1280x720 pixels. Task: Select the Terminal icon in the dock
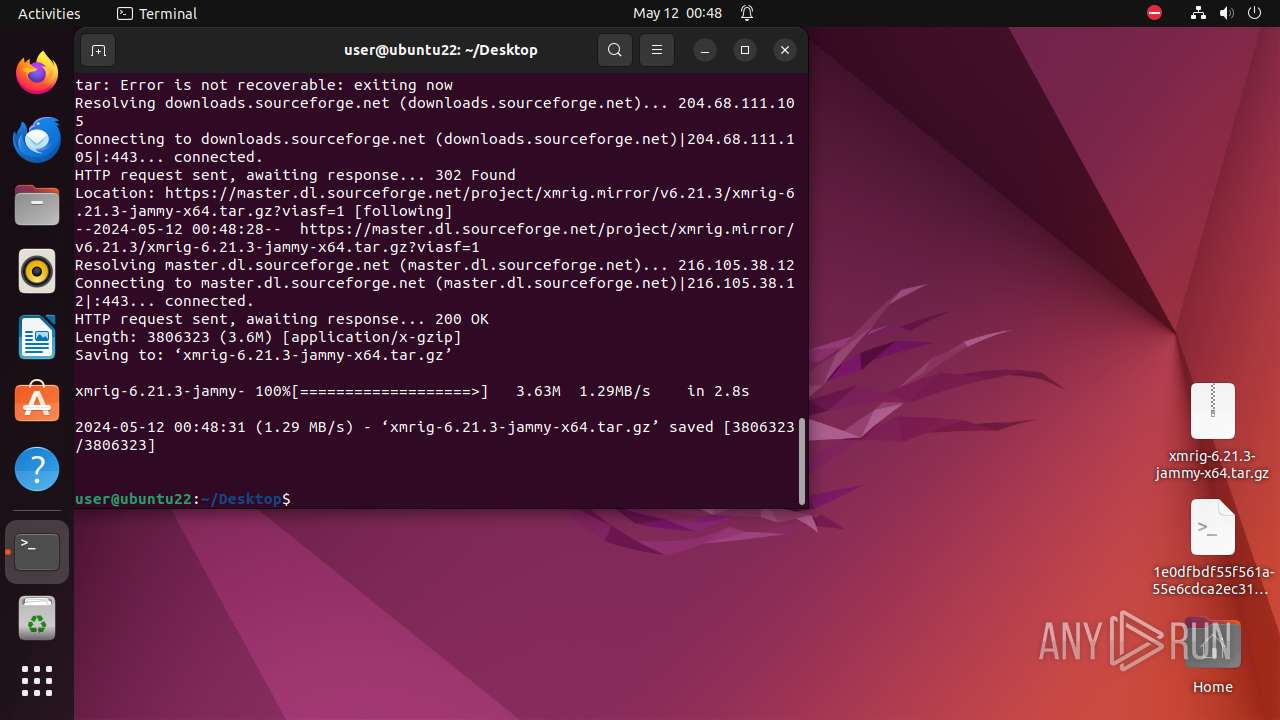[x=37, y=552]
